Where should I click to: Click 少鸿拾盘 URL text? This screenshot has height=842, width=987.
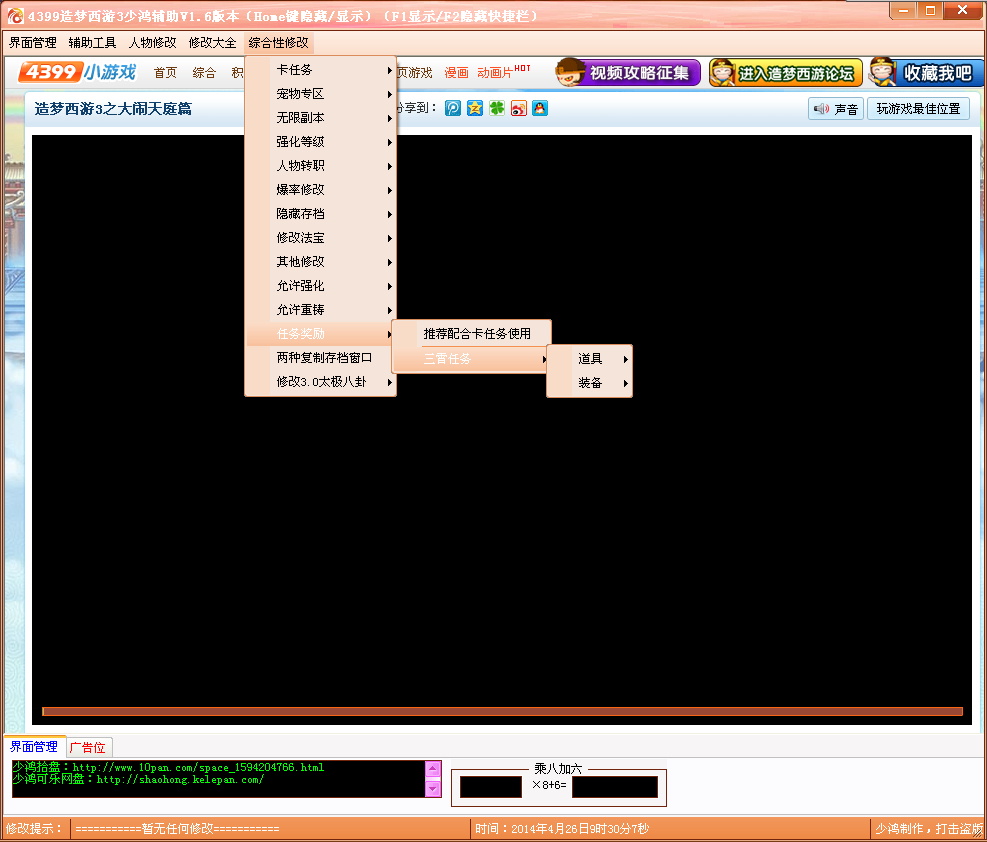coord(168,767)
